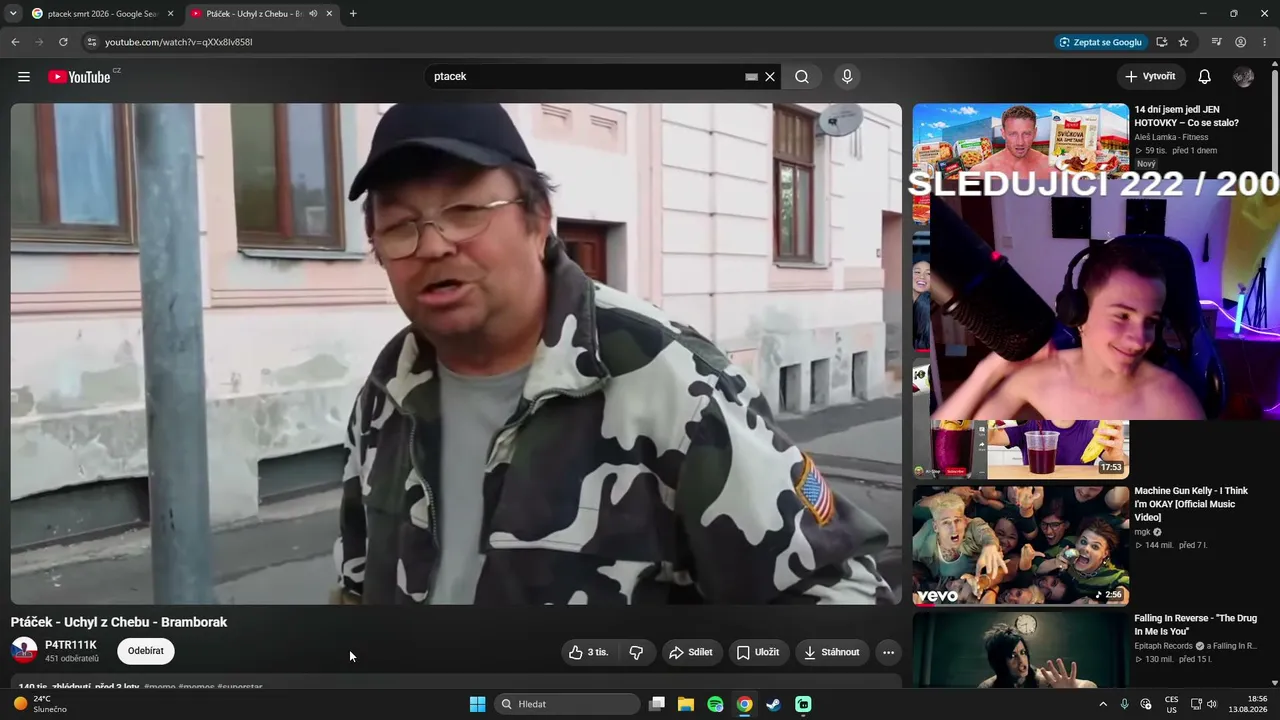Screen dimensions: 1280x720
Task: Show hidden system tray icons
Action: coord(1103,704)
